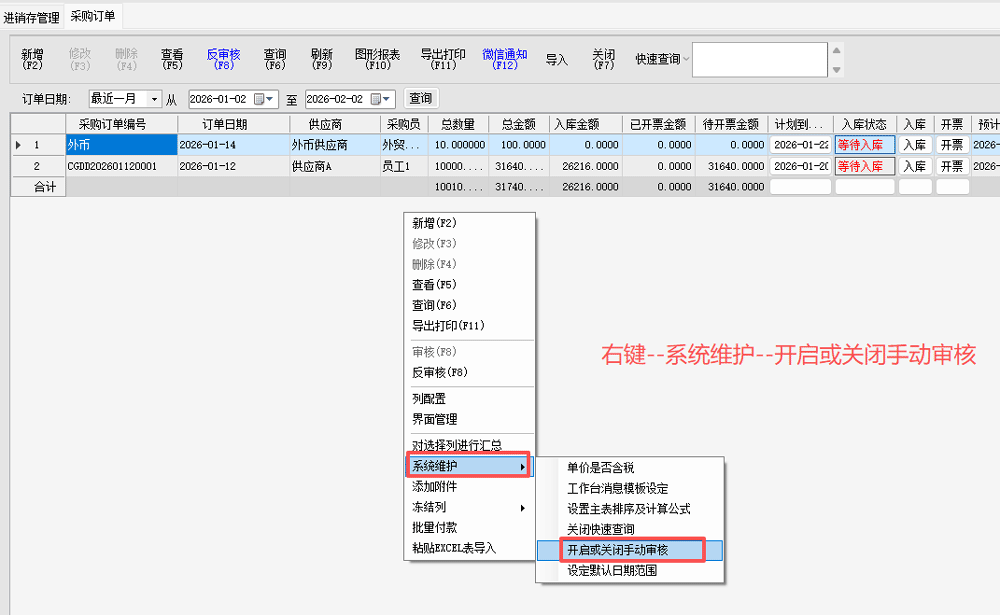Open the end date 2026-02-02 calendar picker
The width and height of the screenshot is (1000, 615).
(380, 99)
